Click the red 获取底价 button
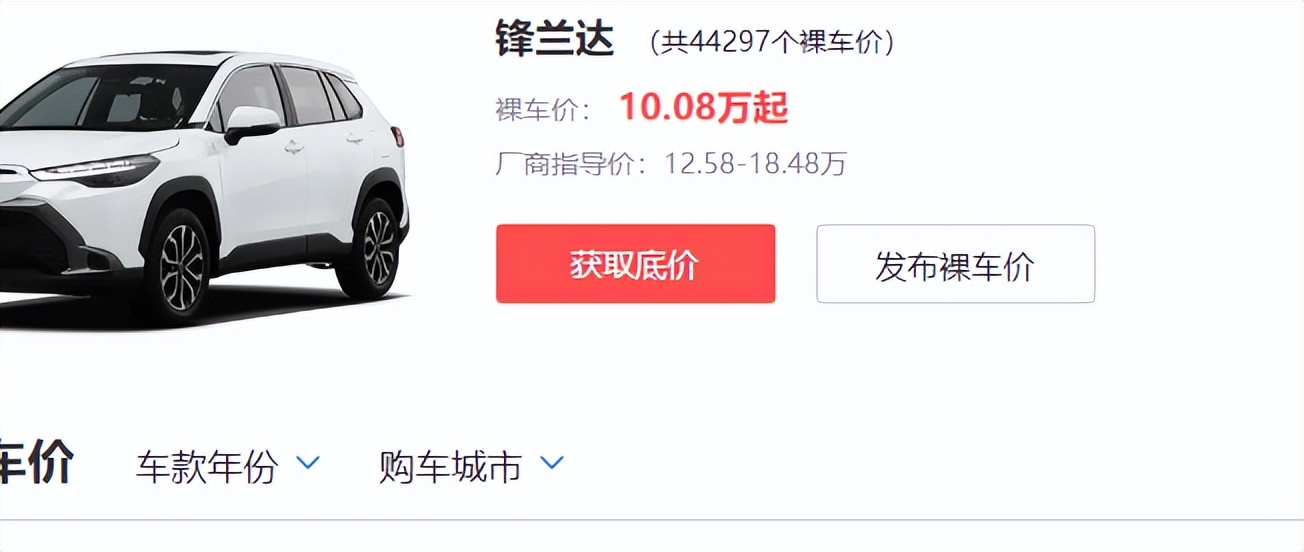 (635, 264)
